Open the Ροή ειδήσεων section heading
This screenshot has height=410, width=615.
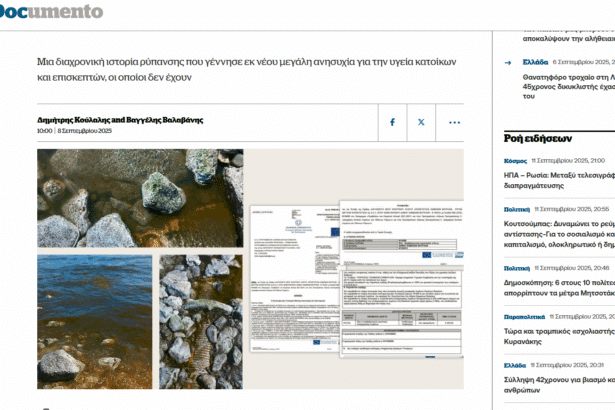tap(537, 138)
